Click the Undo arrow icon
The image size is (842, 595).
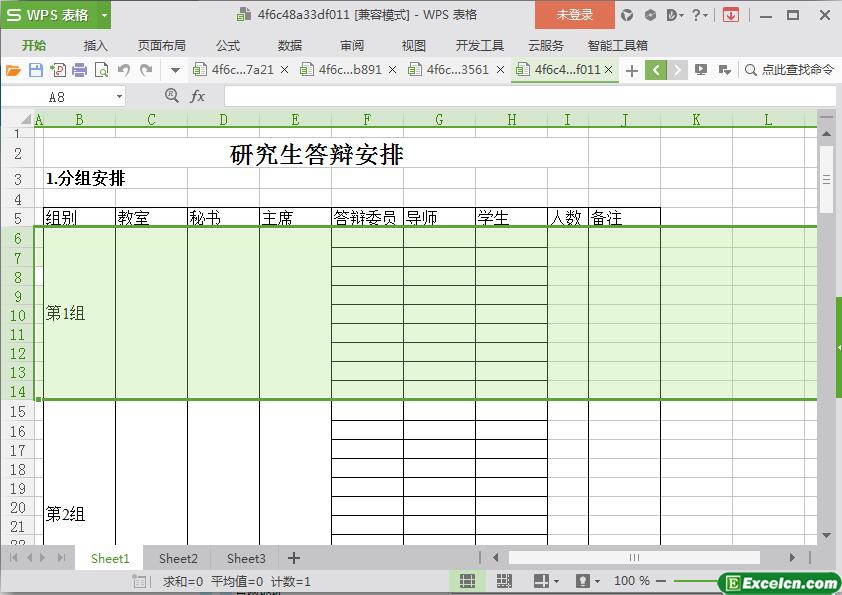point(124,70)
